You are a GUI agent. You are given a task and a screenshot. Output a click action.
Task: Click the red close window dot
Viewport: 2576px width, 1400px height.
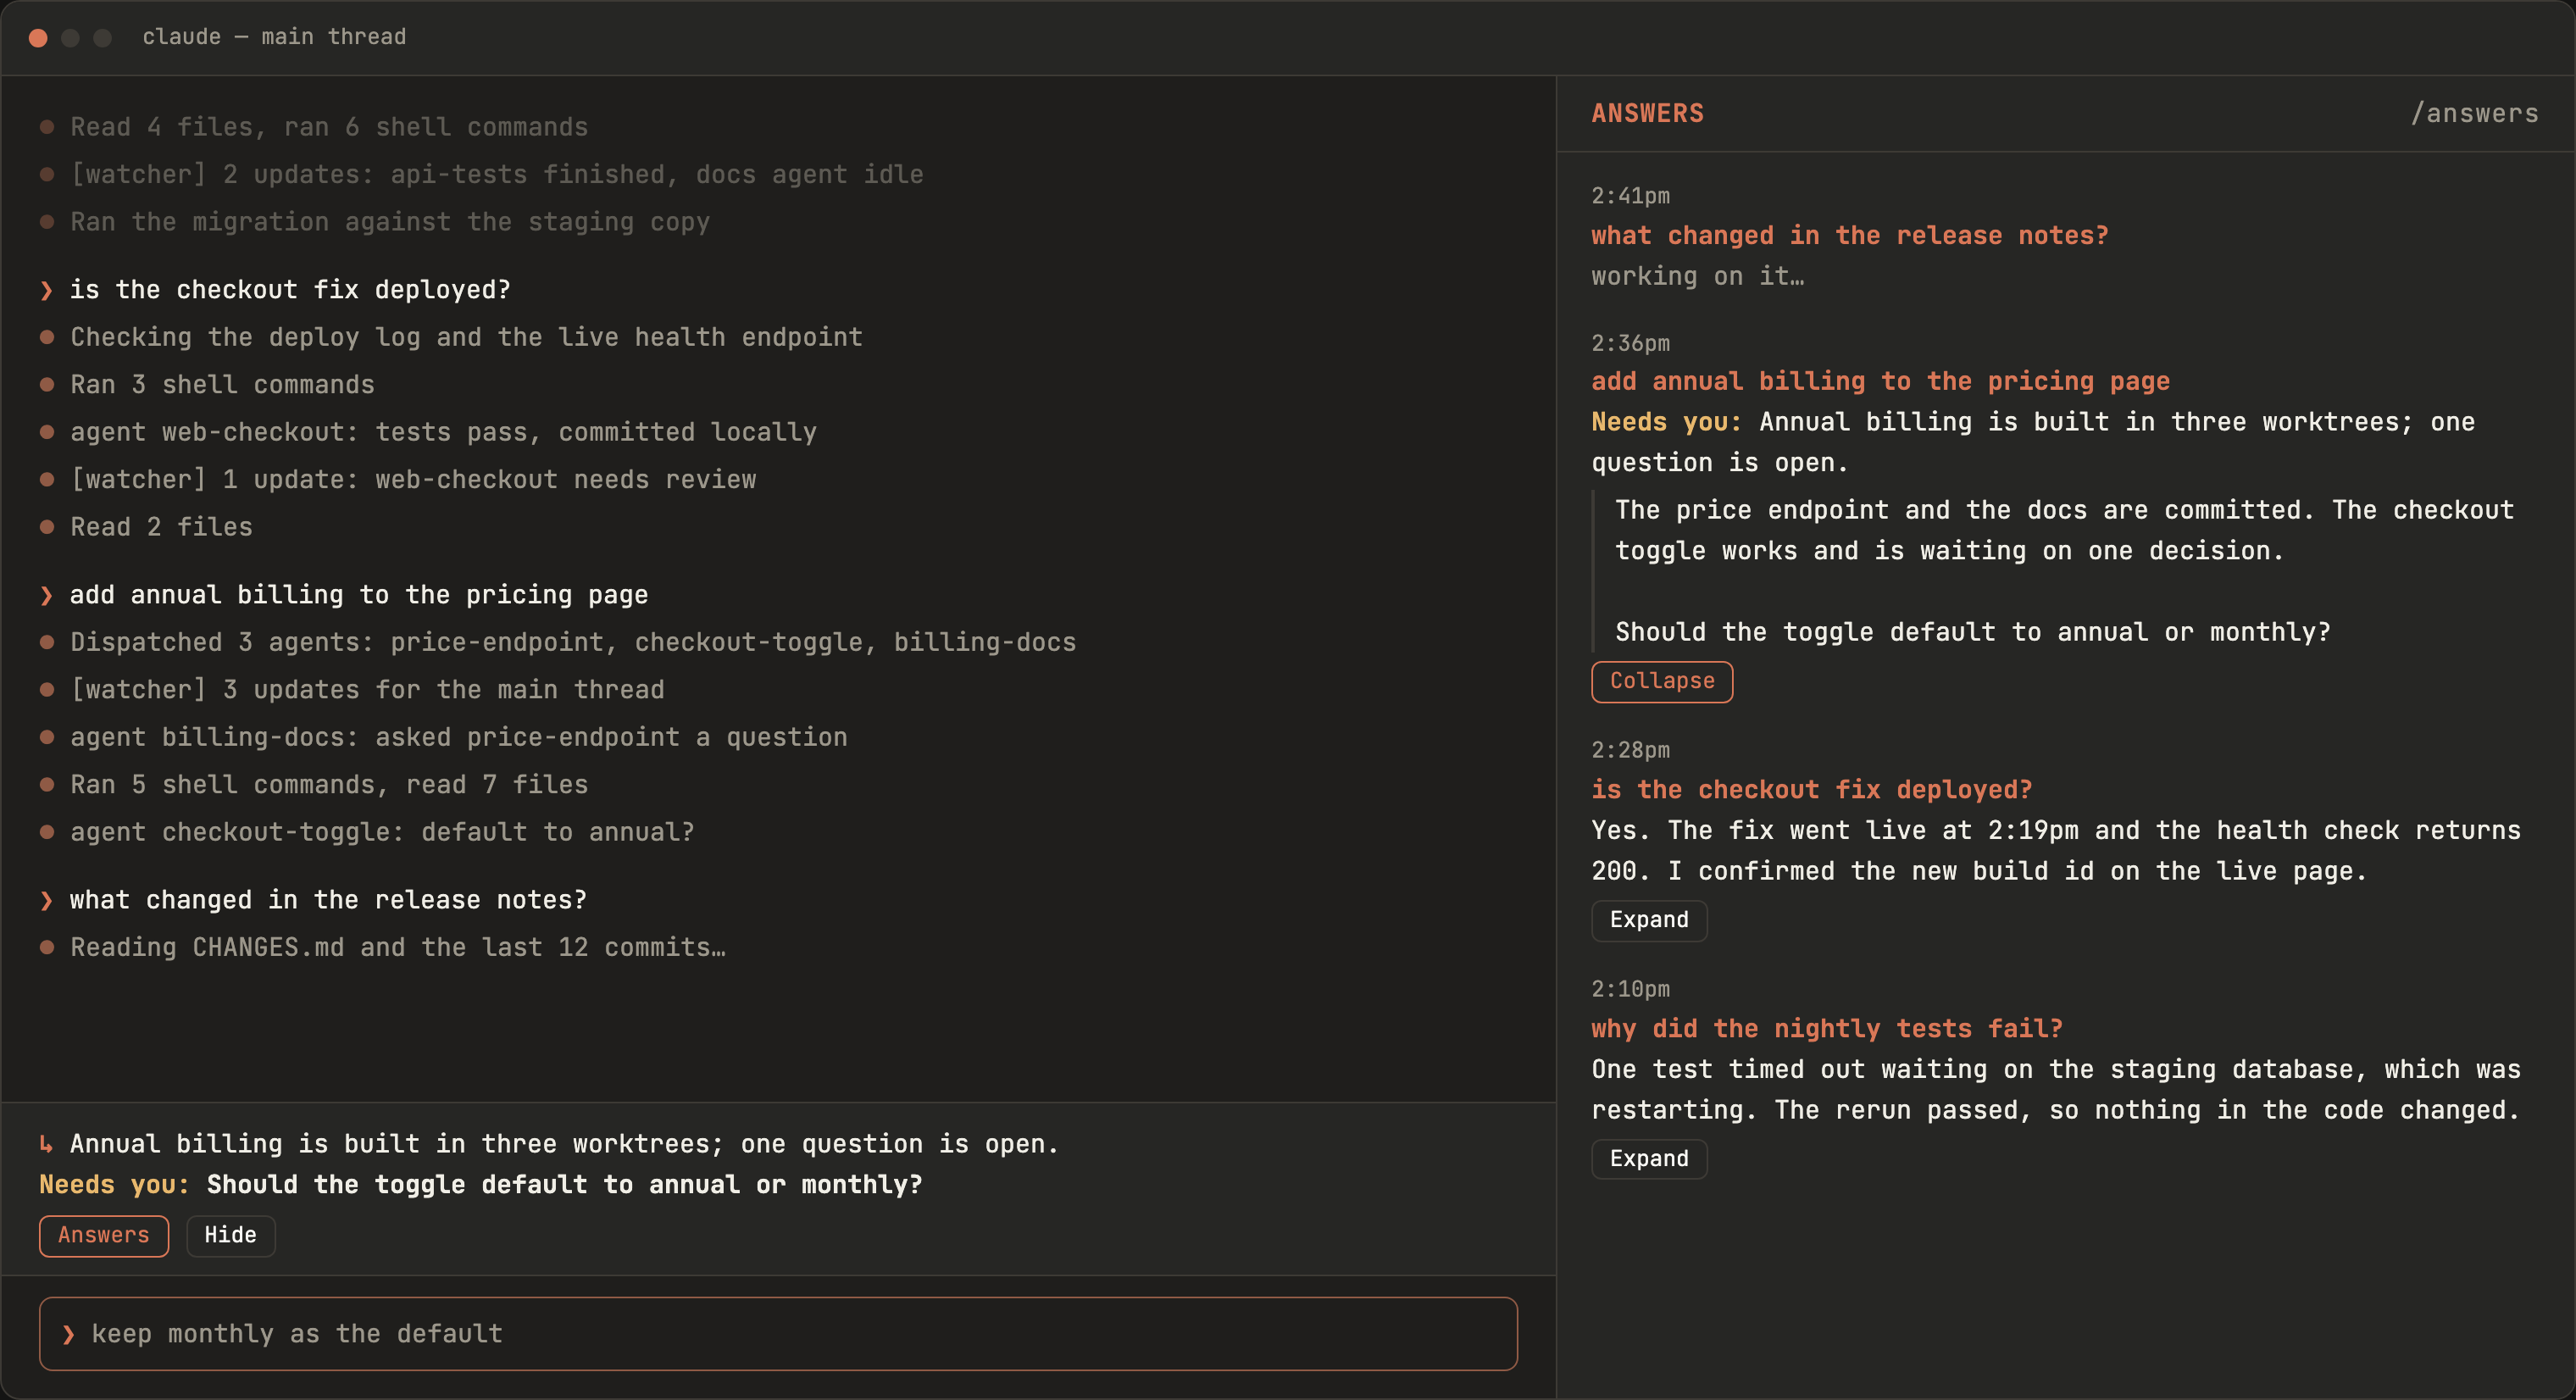(x=38, y=37)
